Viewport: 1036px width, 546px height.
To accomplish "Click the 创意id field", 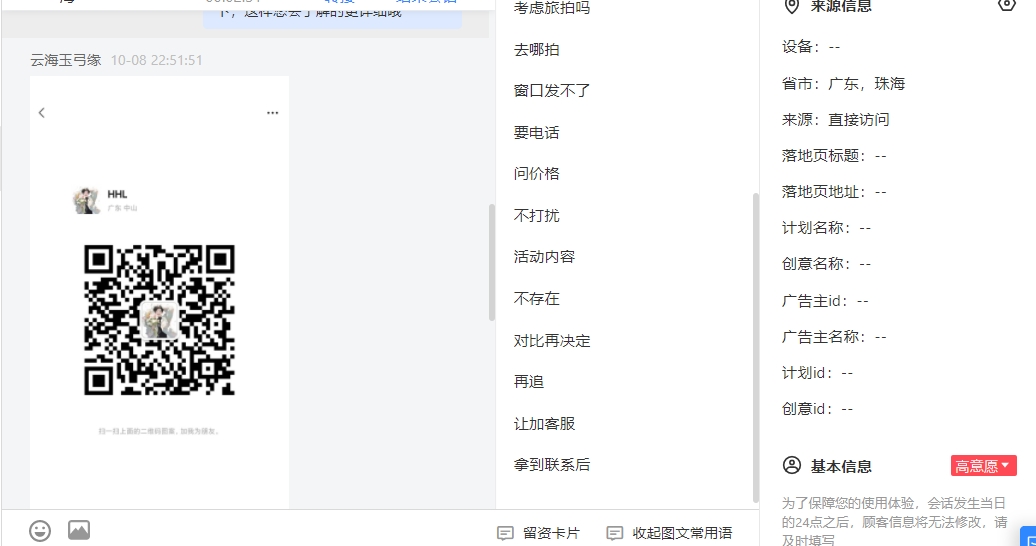I will pos(817,409).
